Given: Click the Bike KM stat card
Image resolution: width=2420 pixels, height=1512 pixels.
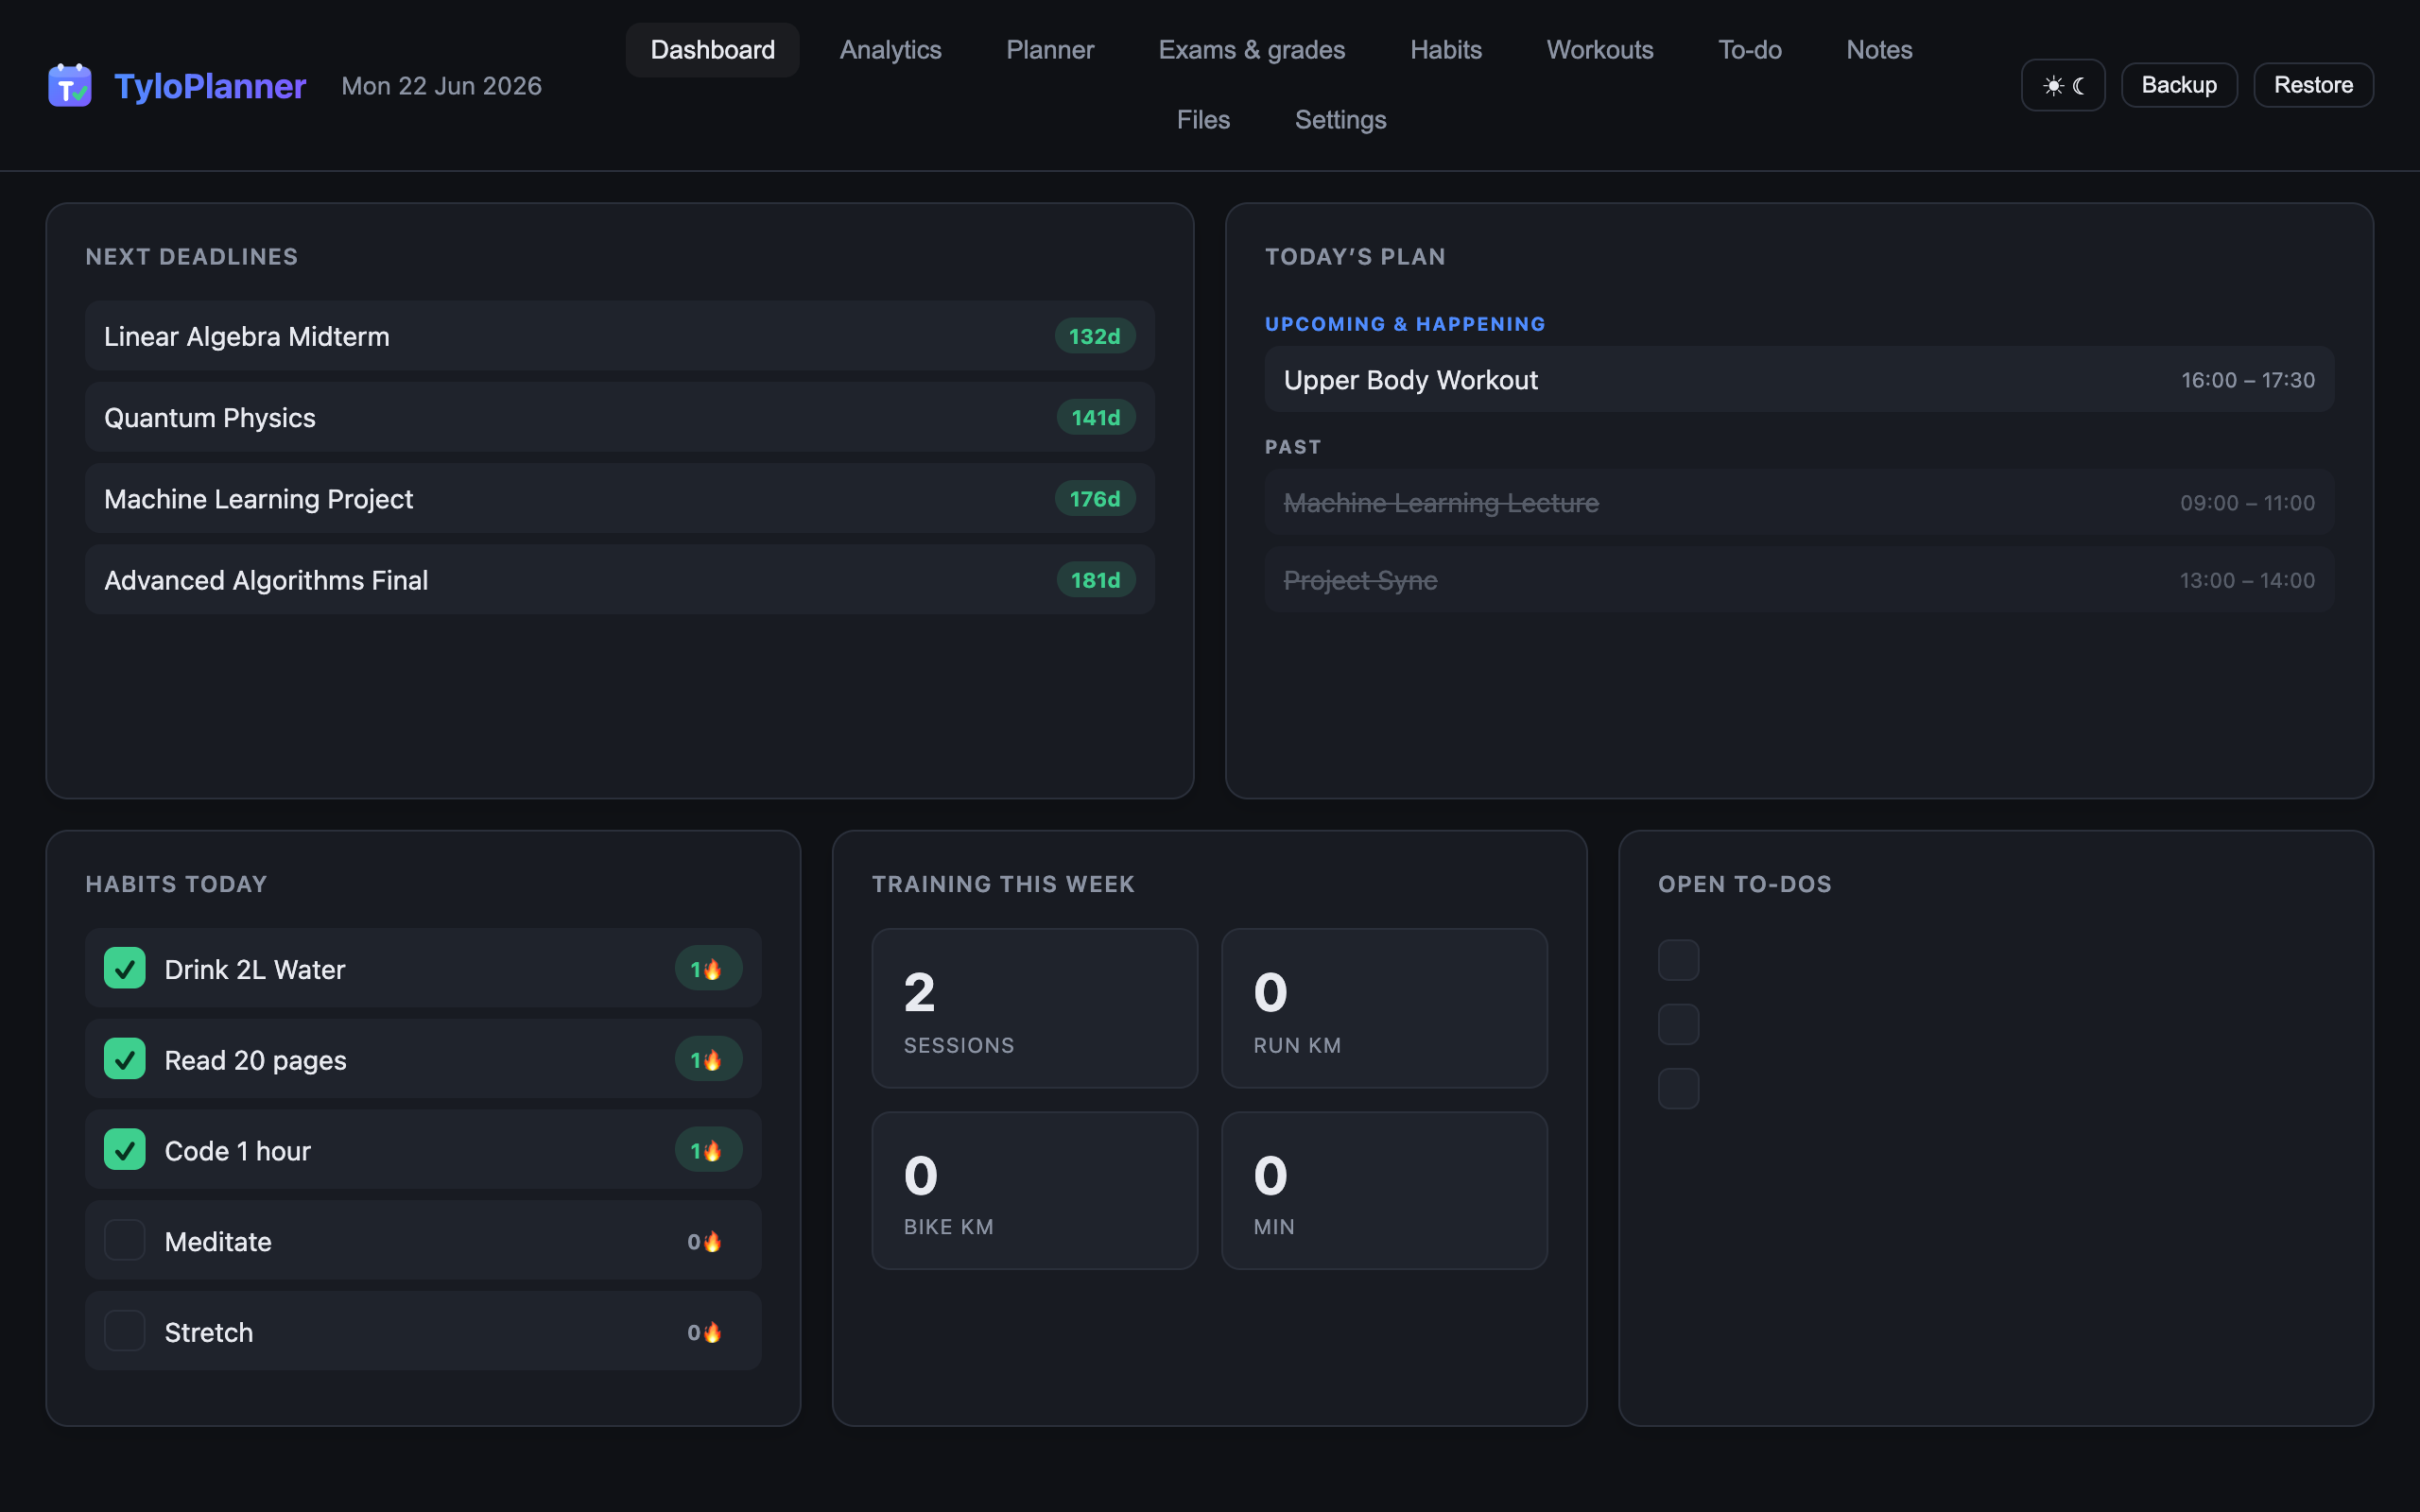Looking at the screenshot, I should click(x=1035, y=1190).
